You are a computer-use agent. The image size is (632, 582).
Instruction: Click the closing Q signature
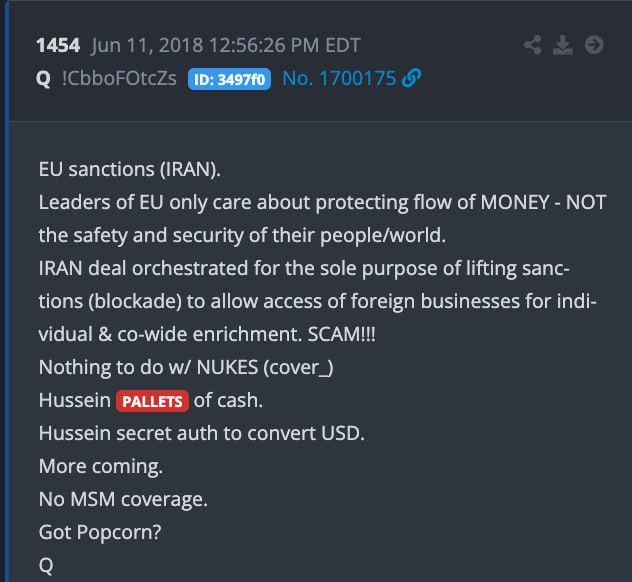click(x=46, y=566)
